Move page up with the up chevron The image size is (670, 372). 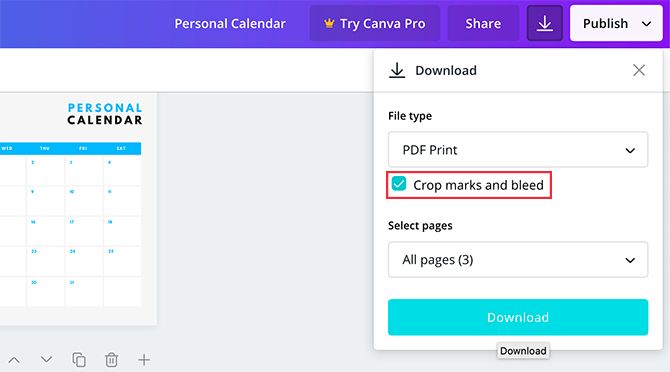click(x=14, y=360)
